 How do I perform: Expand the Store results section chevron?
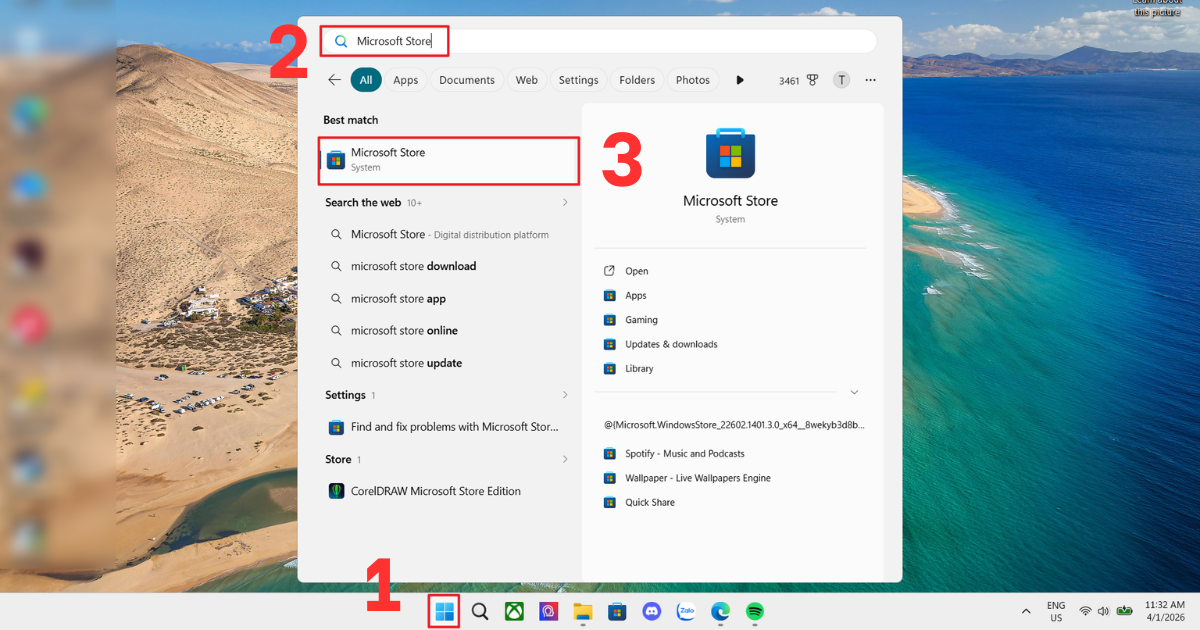click(565, 459)
